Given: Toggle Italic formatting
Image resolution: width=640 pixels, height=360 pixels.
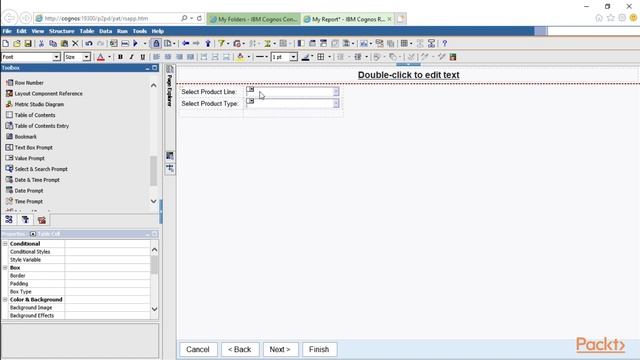Looking at the screenshot, I should (131, 57).
